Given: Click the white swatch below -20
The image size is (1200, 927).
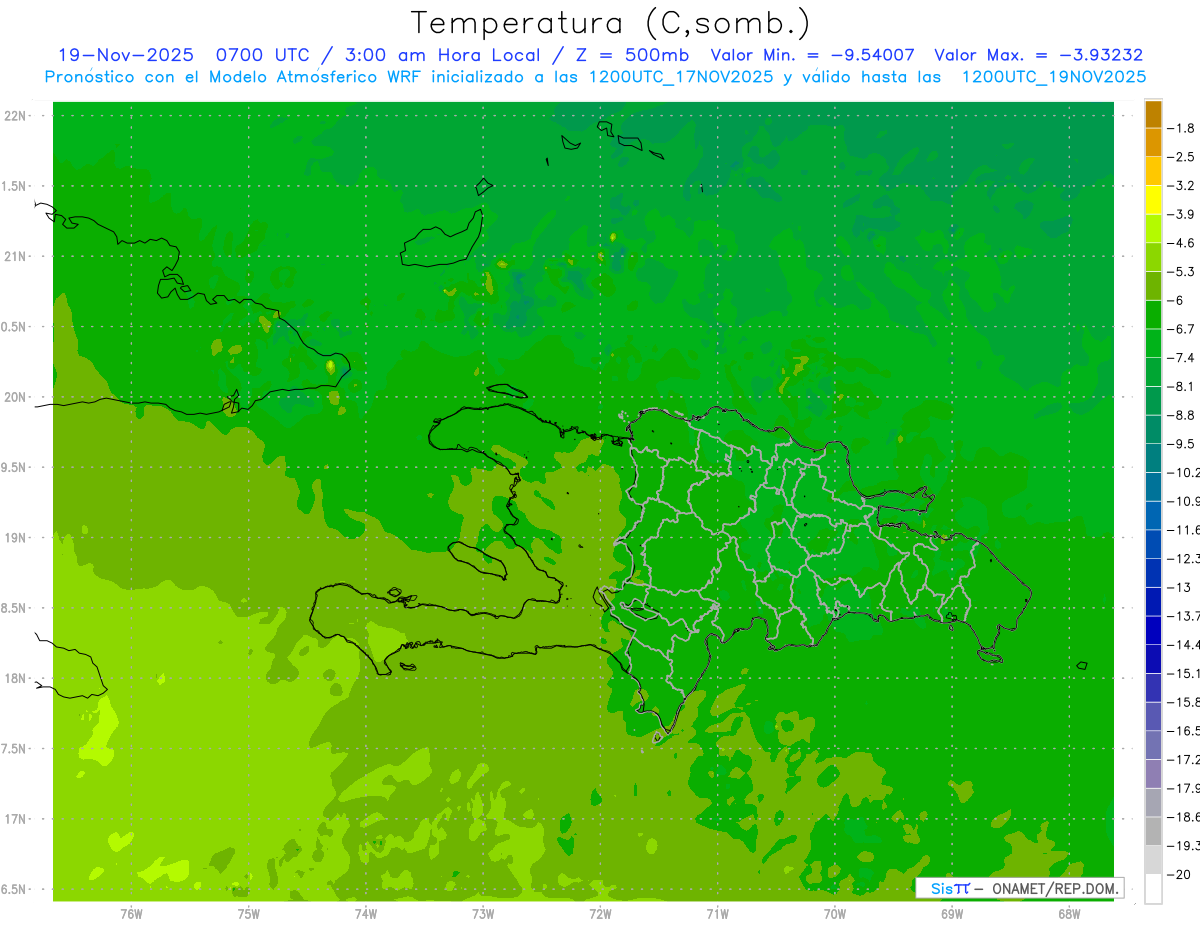Looking at the screenshot, I should (1153, 889).
